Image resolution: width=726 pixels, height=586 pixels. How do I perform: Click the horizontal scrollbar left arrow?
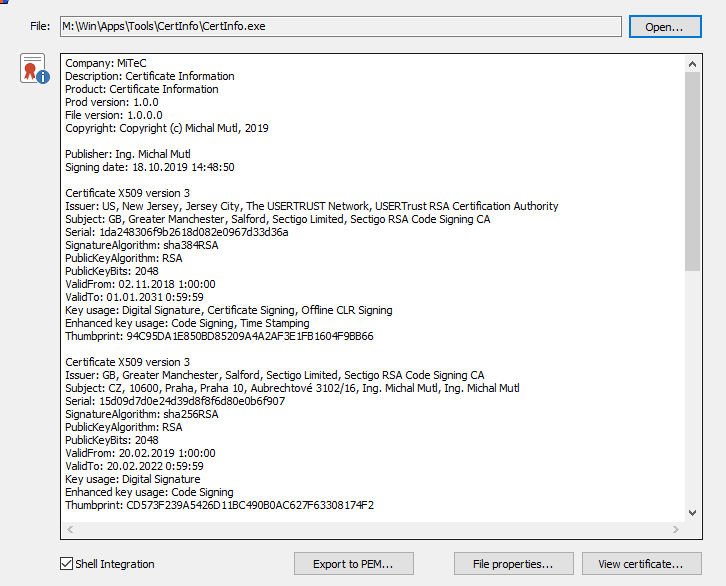70,529
